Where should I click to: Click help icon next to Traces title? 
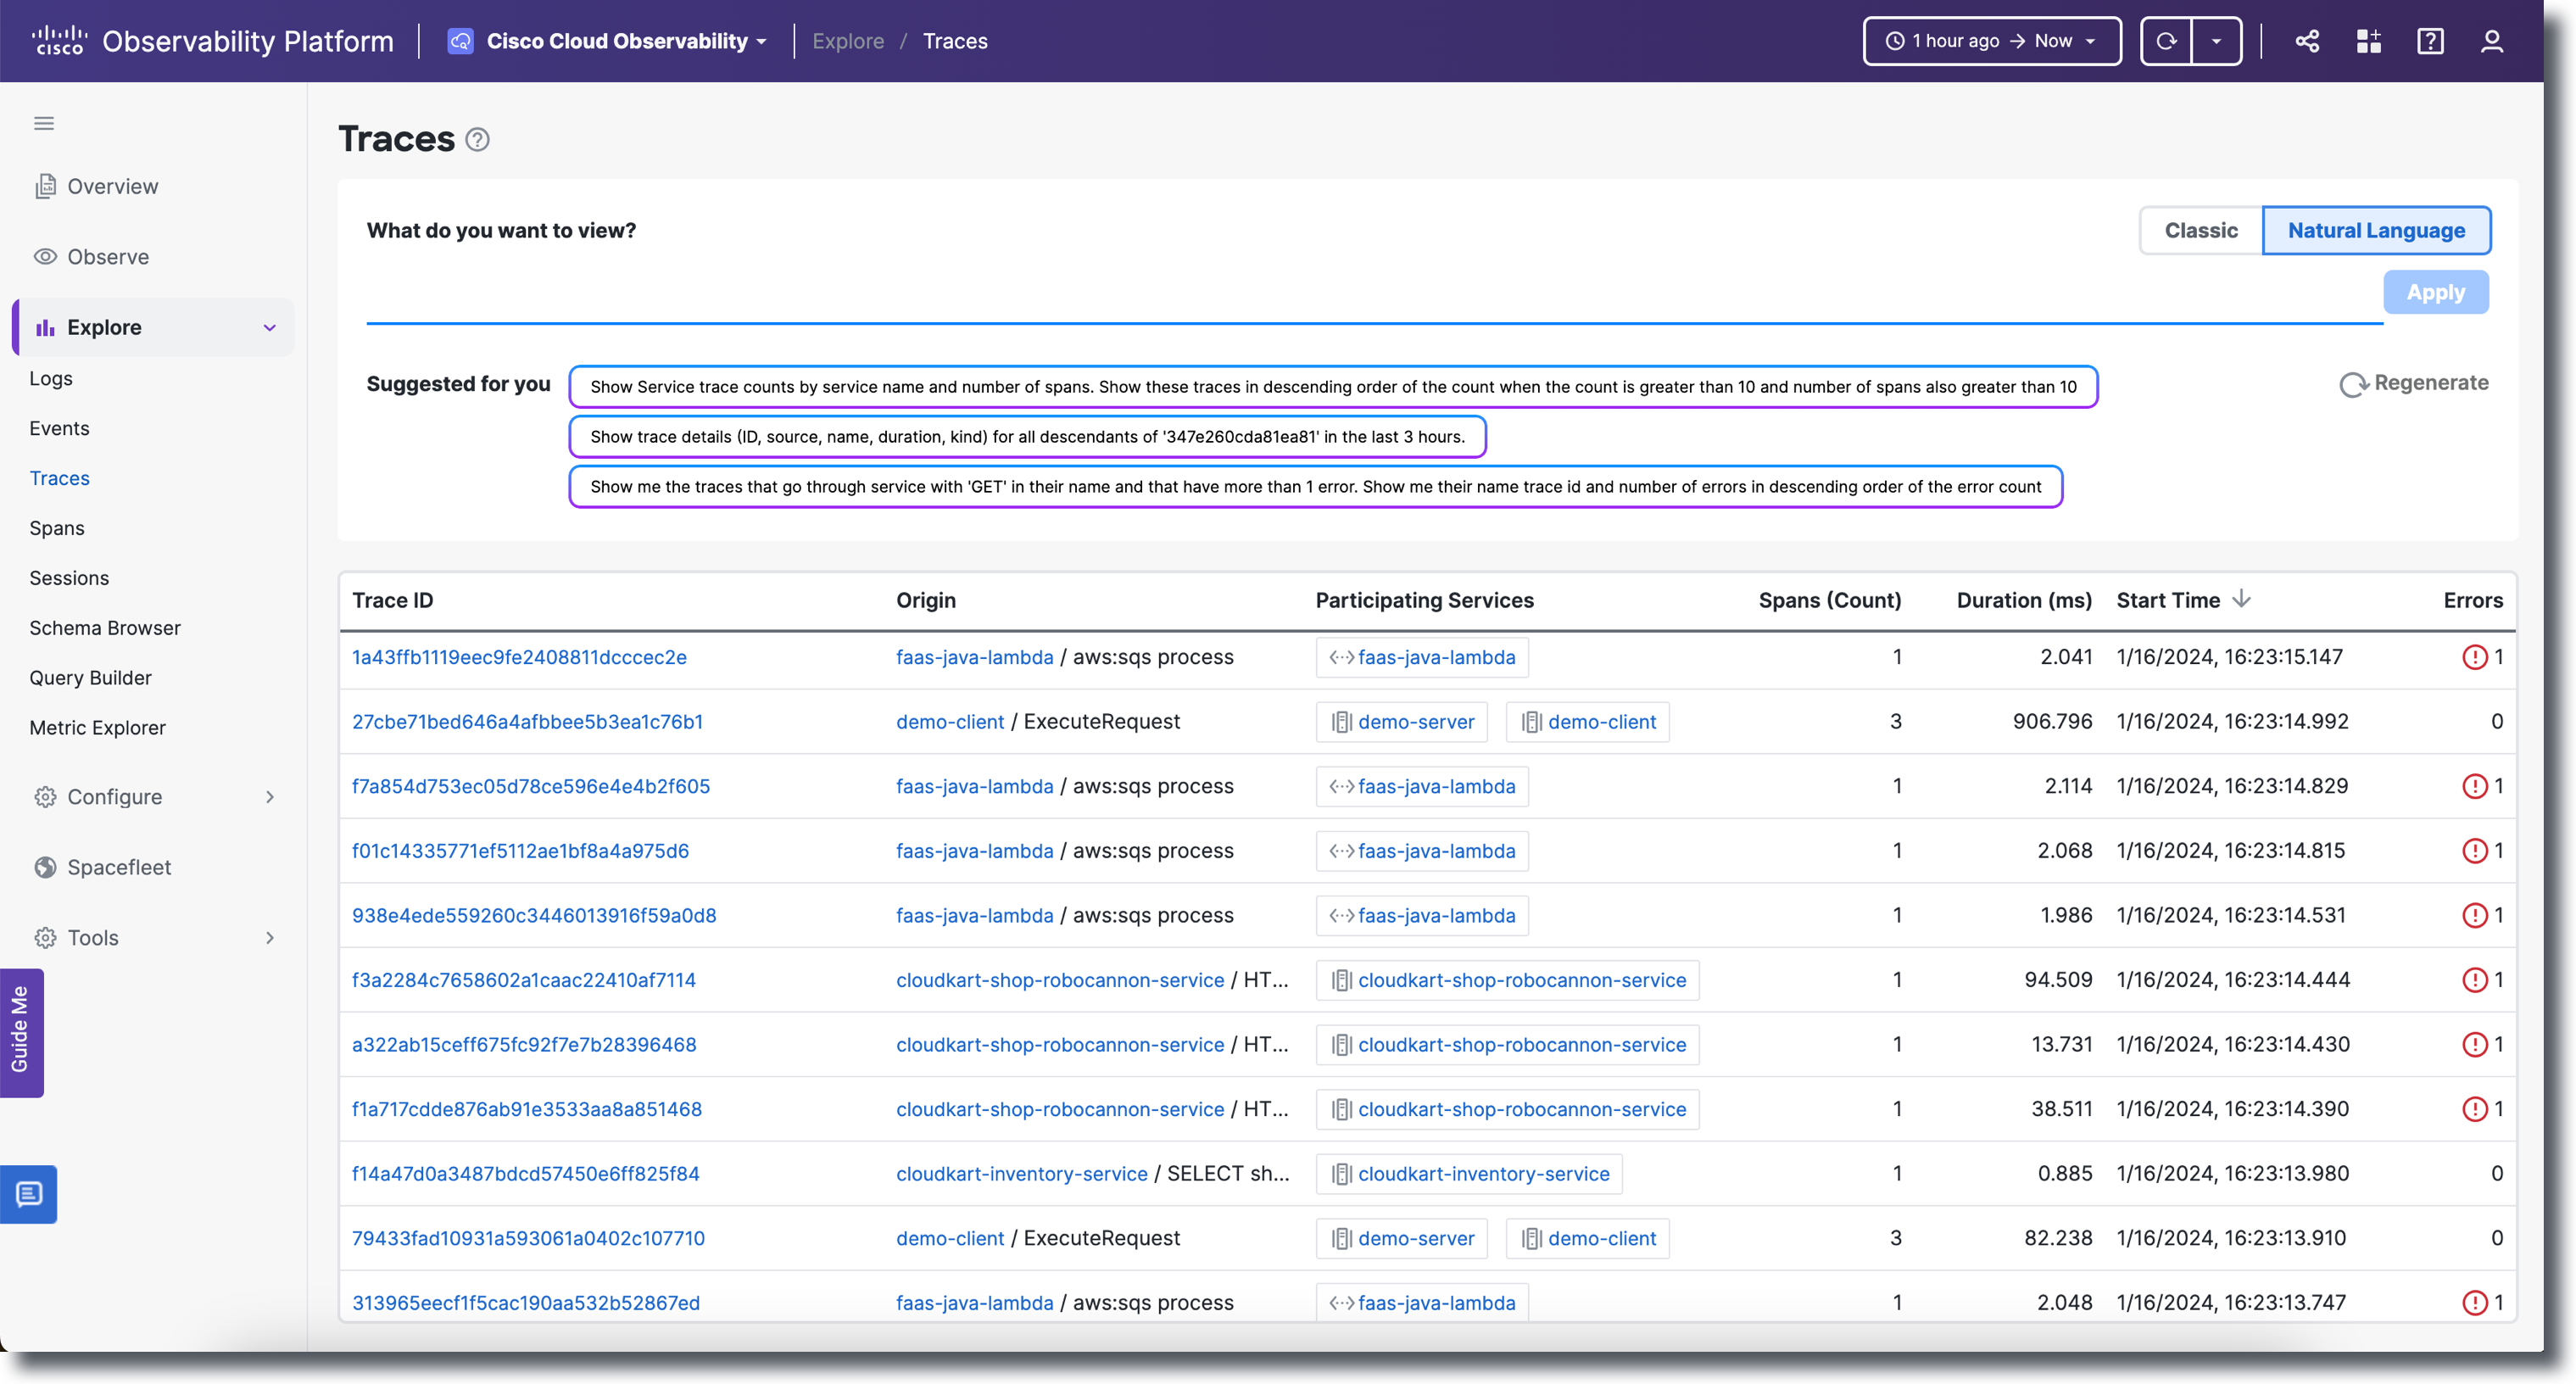tap(478, 139)
